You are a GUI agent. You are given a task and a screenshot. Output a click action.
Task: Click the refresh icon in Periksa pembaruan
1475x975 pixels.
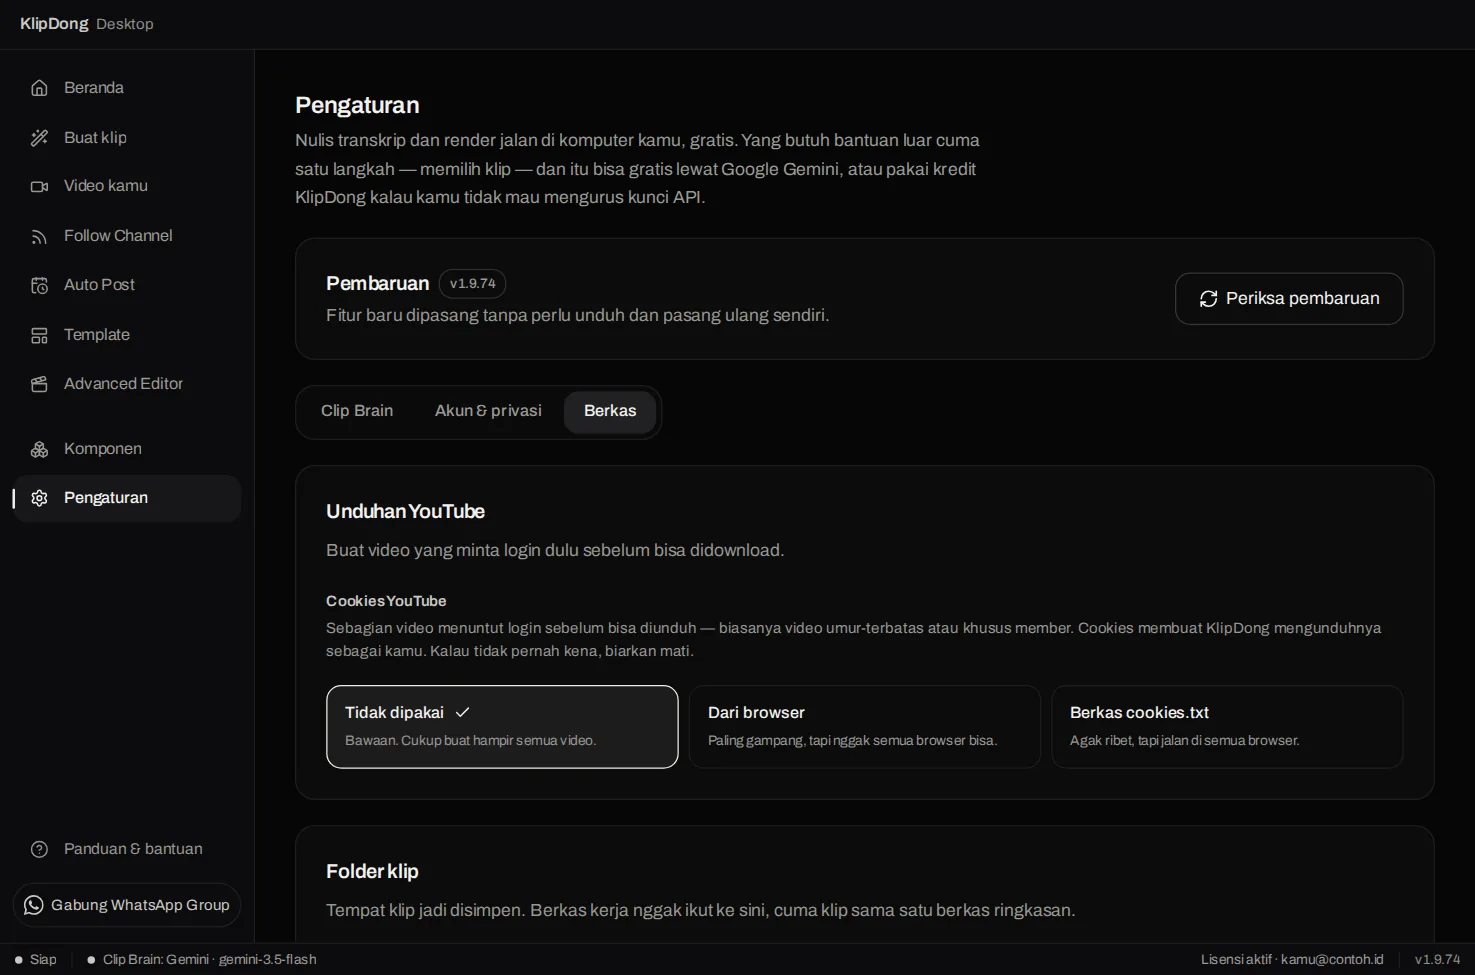[x=1208, y=299]
